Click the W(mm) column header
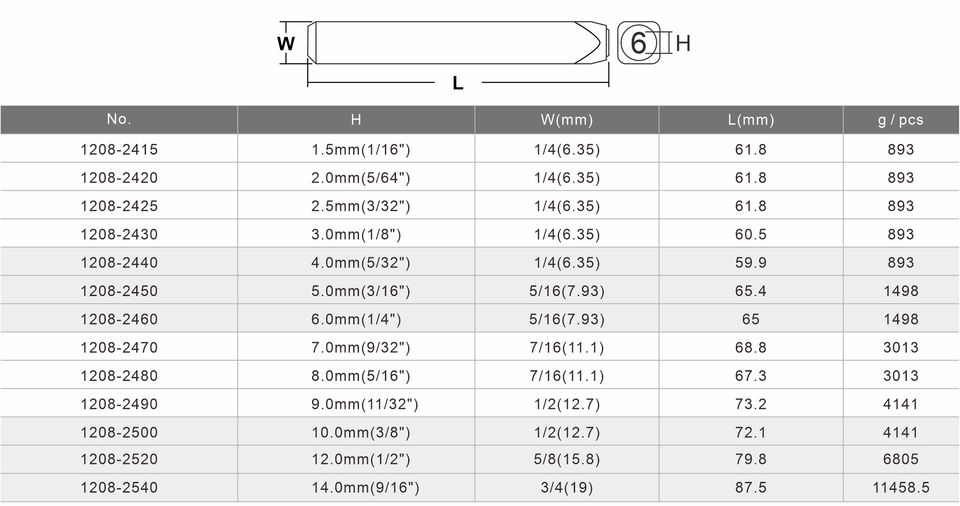The height and width of the screenshot is (506, 960). click(x=566, y=119)
